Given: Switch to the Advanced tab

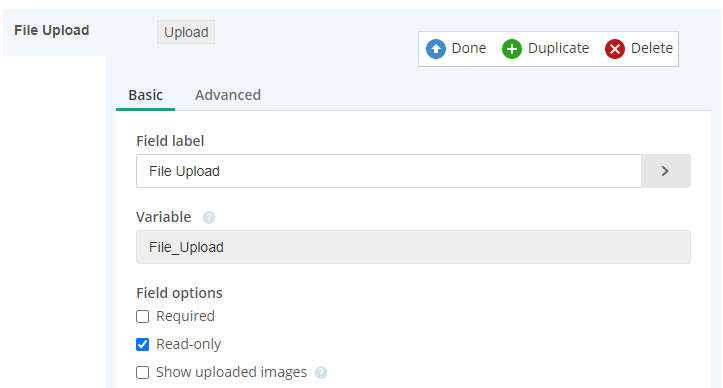Looking at the screenshot, I should pyautogui.click(x=228, y=95).
